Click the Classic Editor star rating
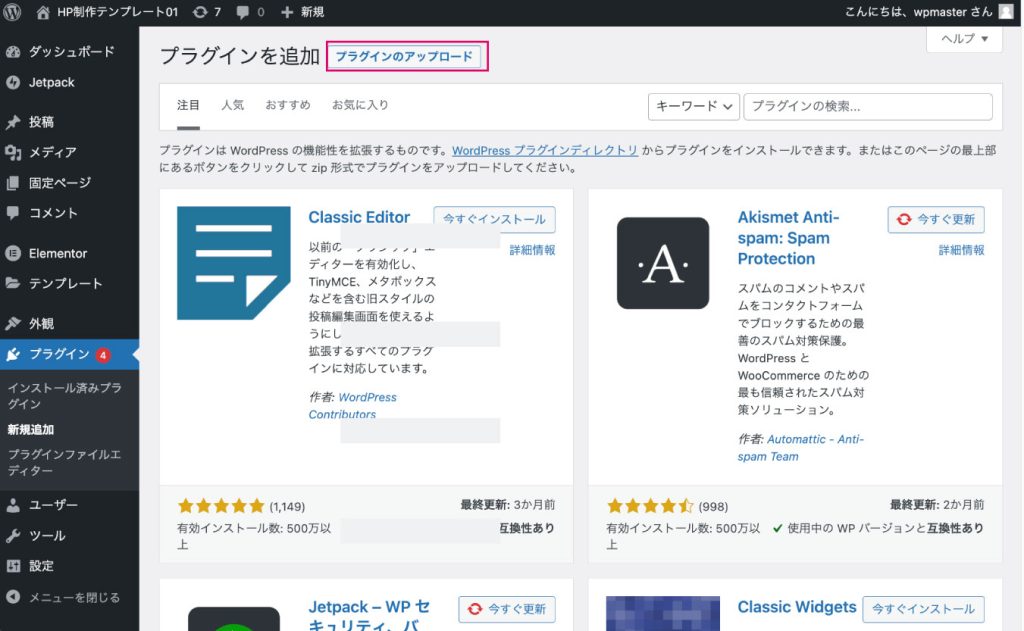The height and width of the screenshot is (631, 1024). (221, 506)
